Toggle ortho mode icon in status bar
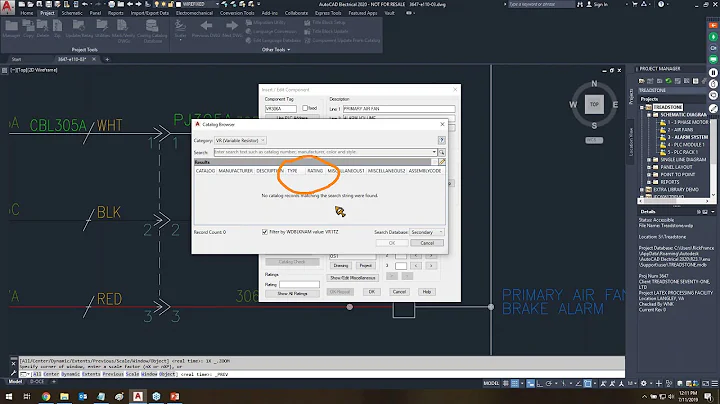Viewport: 720px width, 404px height. tap(540, 383)
